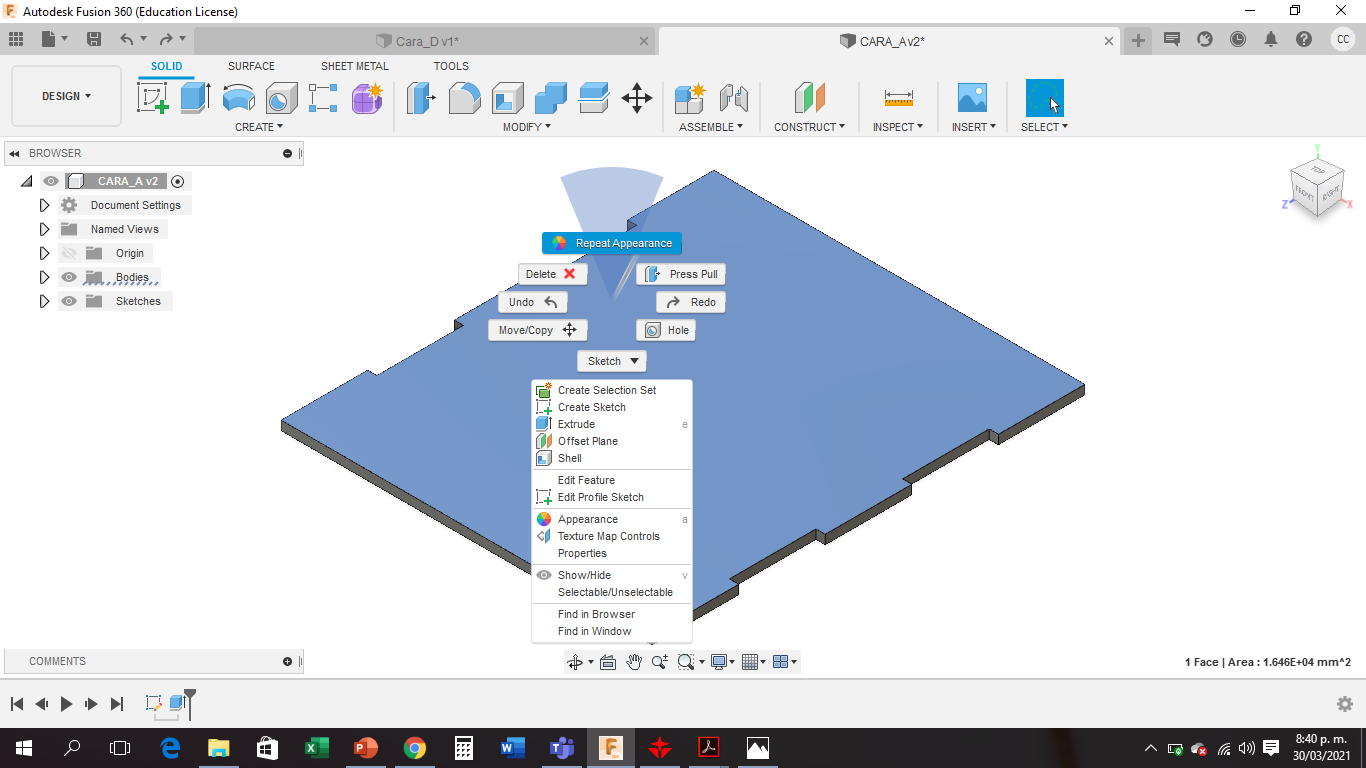Select the Move/Copy toolbar icon
Viewport: 1366px width, 768px height.
click(x=637, y=98)
